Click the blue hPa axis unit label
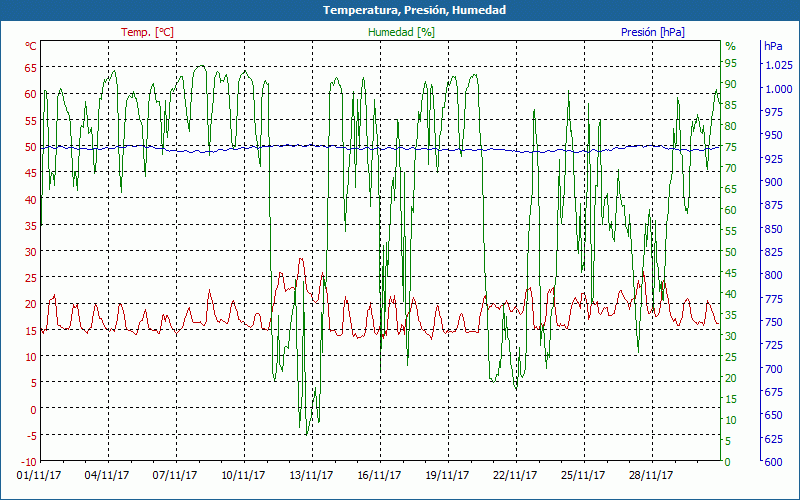 (773, 46)
